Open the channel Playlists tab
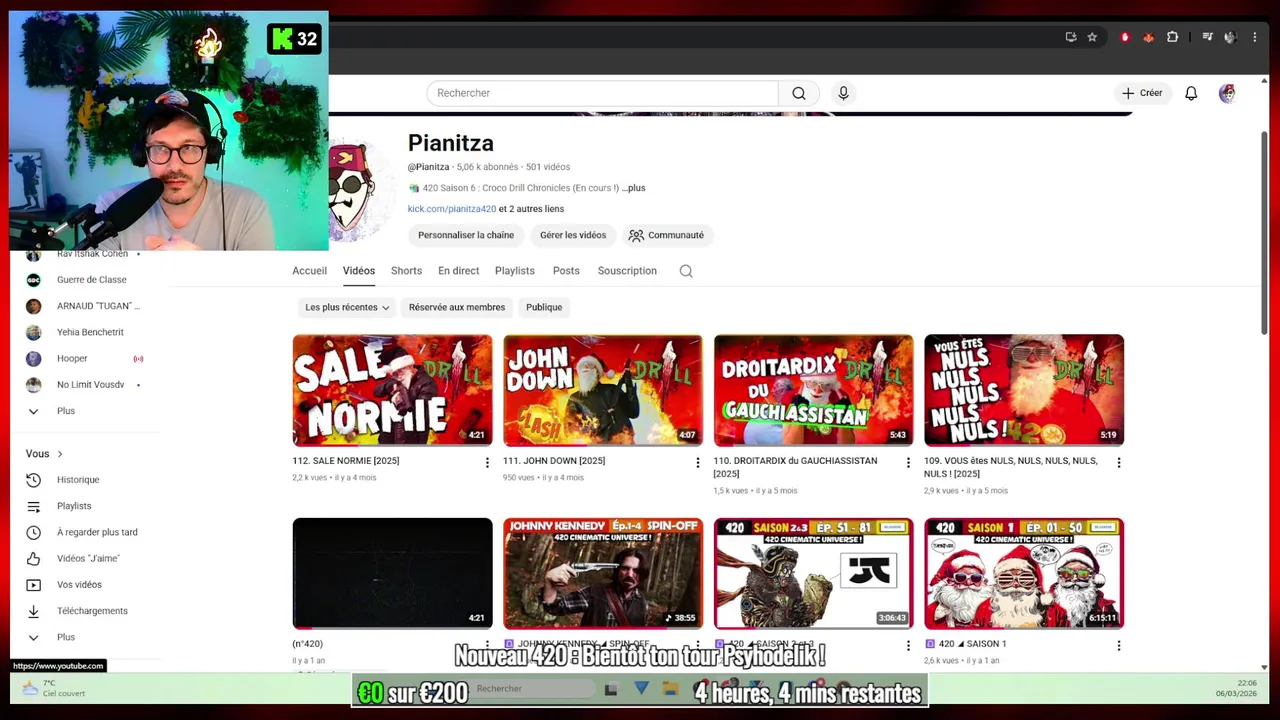1280x720 pixels. (x=515, y=271)
